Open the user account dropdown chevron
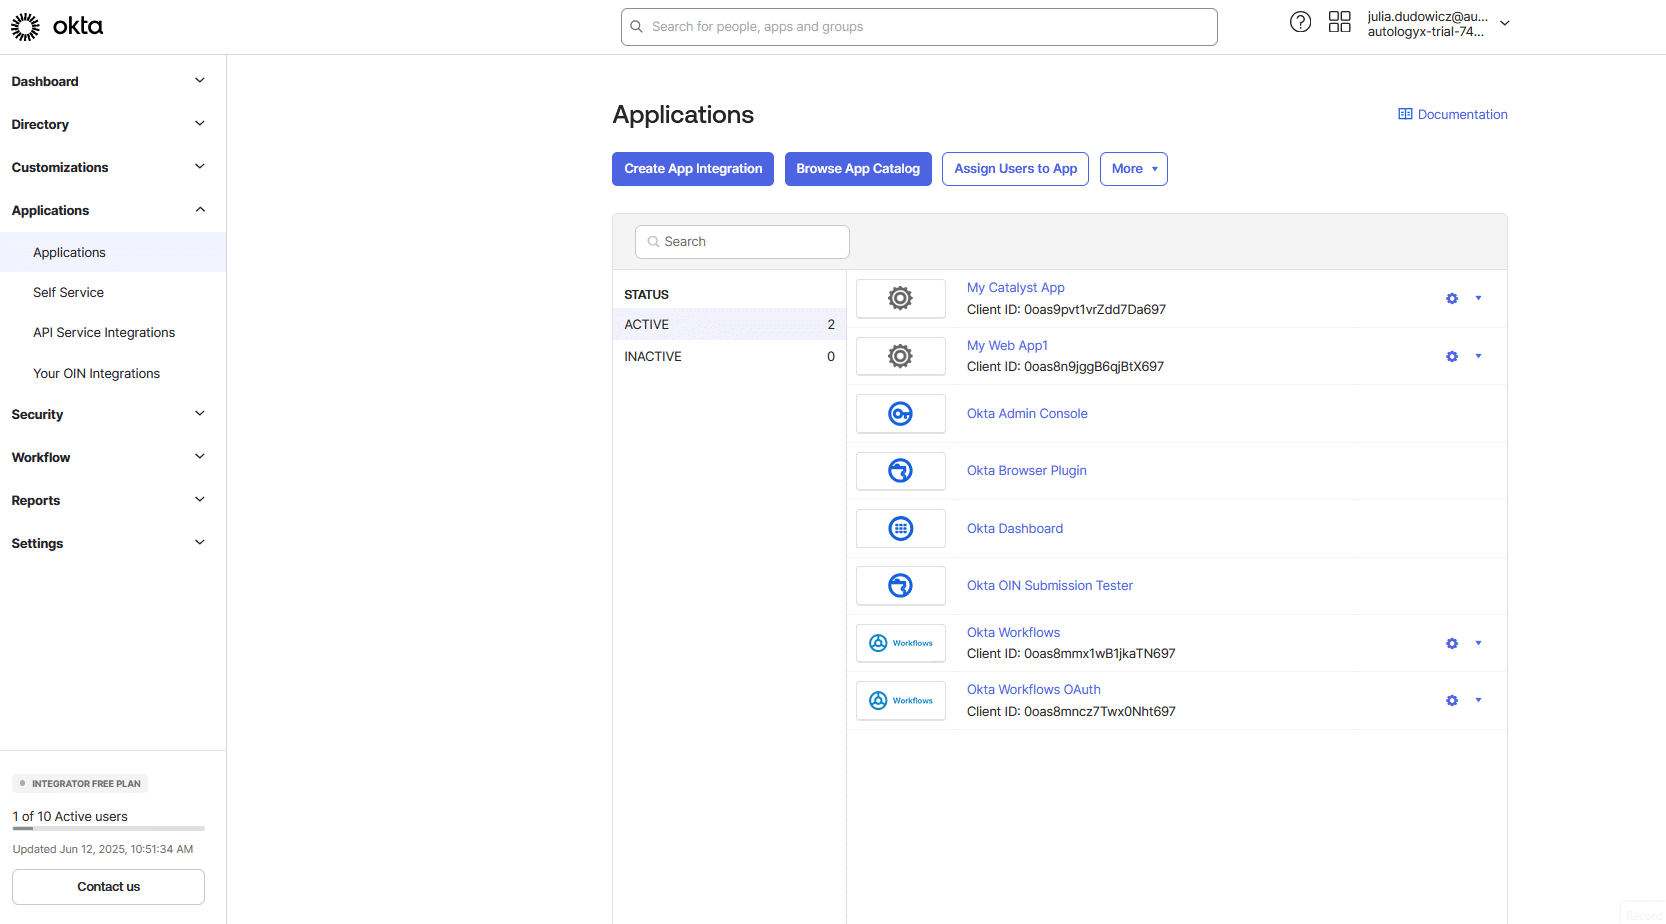This screenshot has height=924, width=1666. coord(1505,23)
